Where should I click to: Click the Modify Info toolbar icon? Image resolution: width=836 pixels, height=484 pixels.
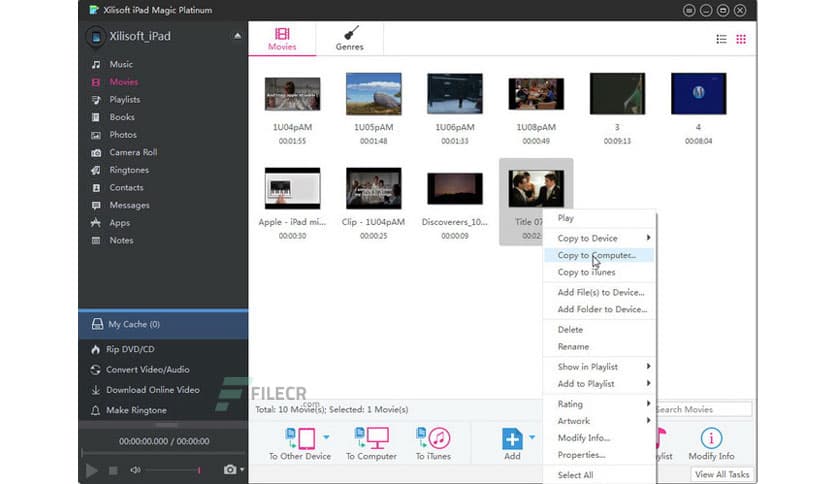click(x=711, y=438)
